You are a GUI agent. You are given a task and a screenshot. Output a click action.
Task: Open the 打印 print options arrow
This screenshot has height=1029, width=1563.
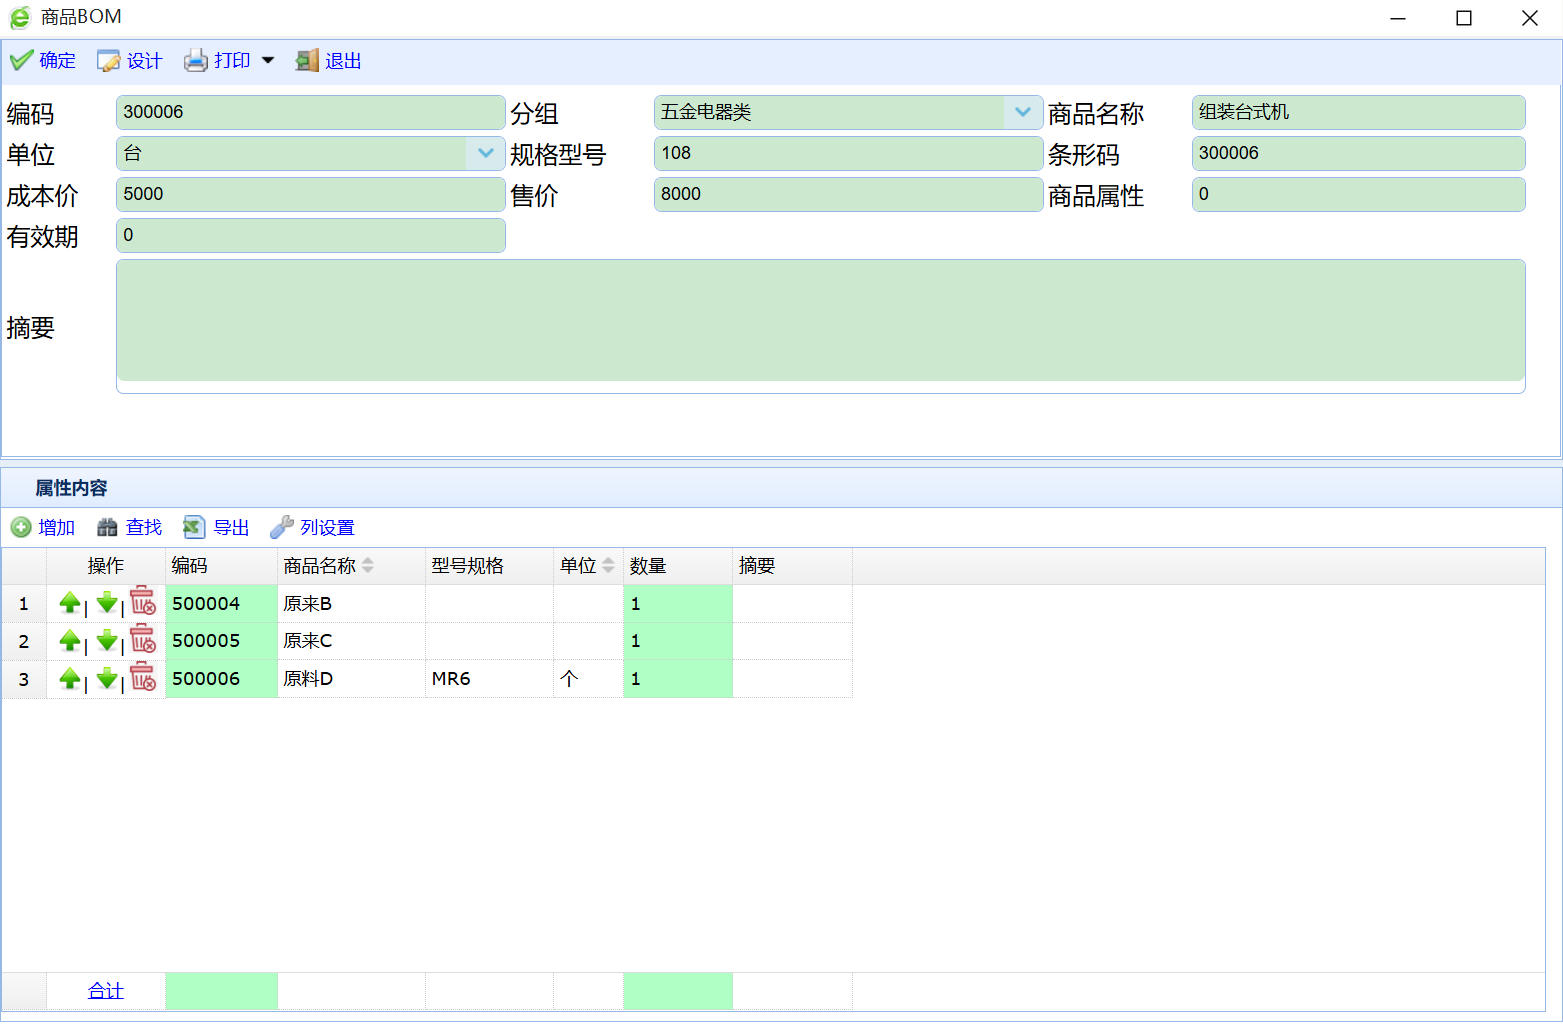click(268, 61)
